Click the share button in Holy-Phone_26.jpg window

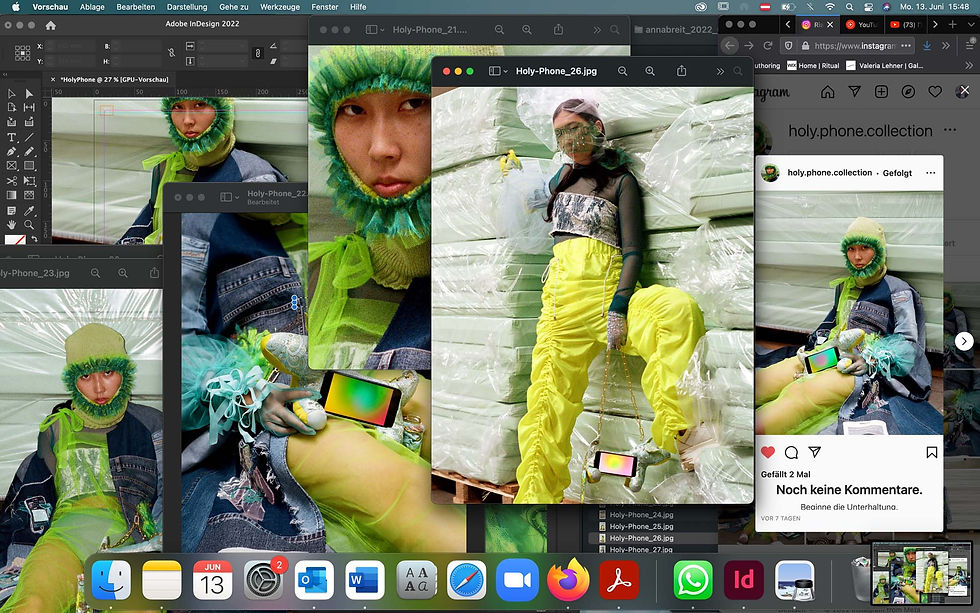pyautogui.click(x=681, y=71)
